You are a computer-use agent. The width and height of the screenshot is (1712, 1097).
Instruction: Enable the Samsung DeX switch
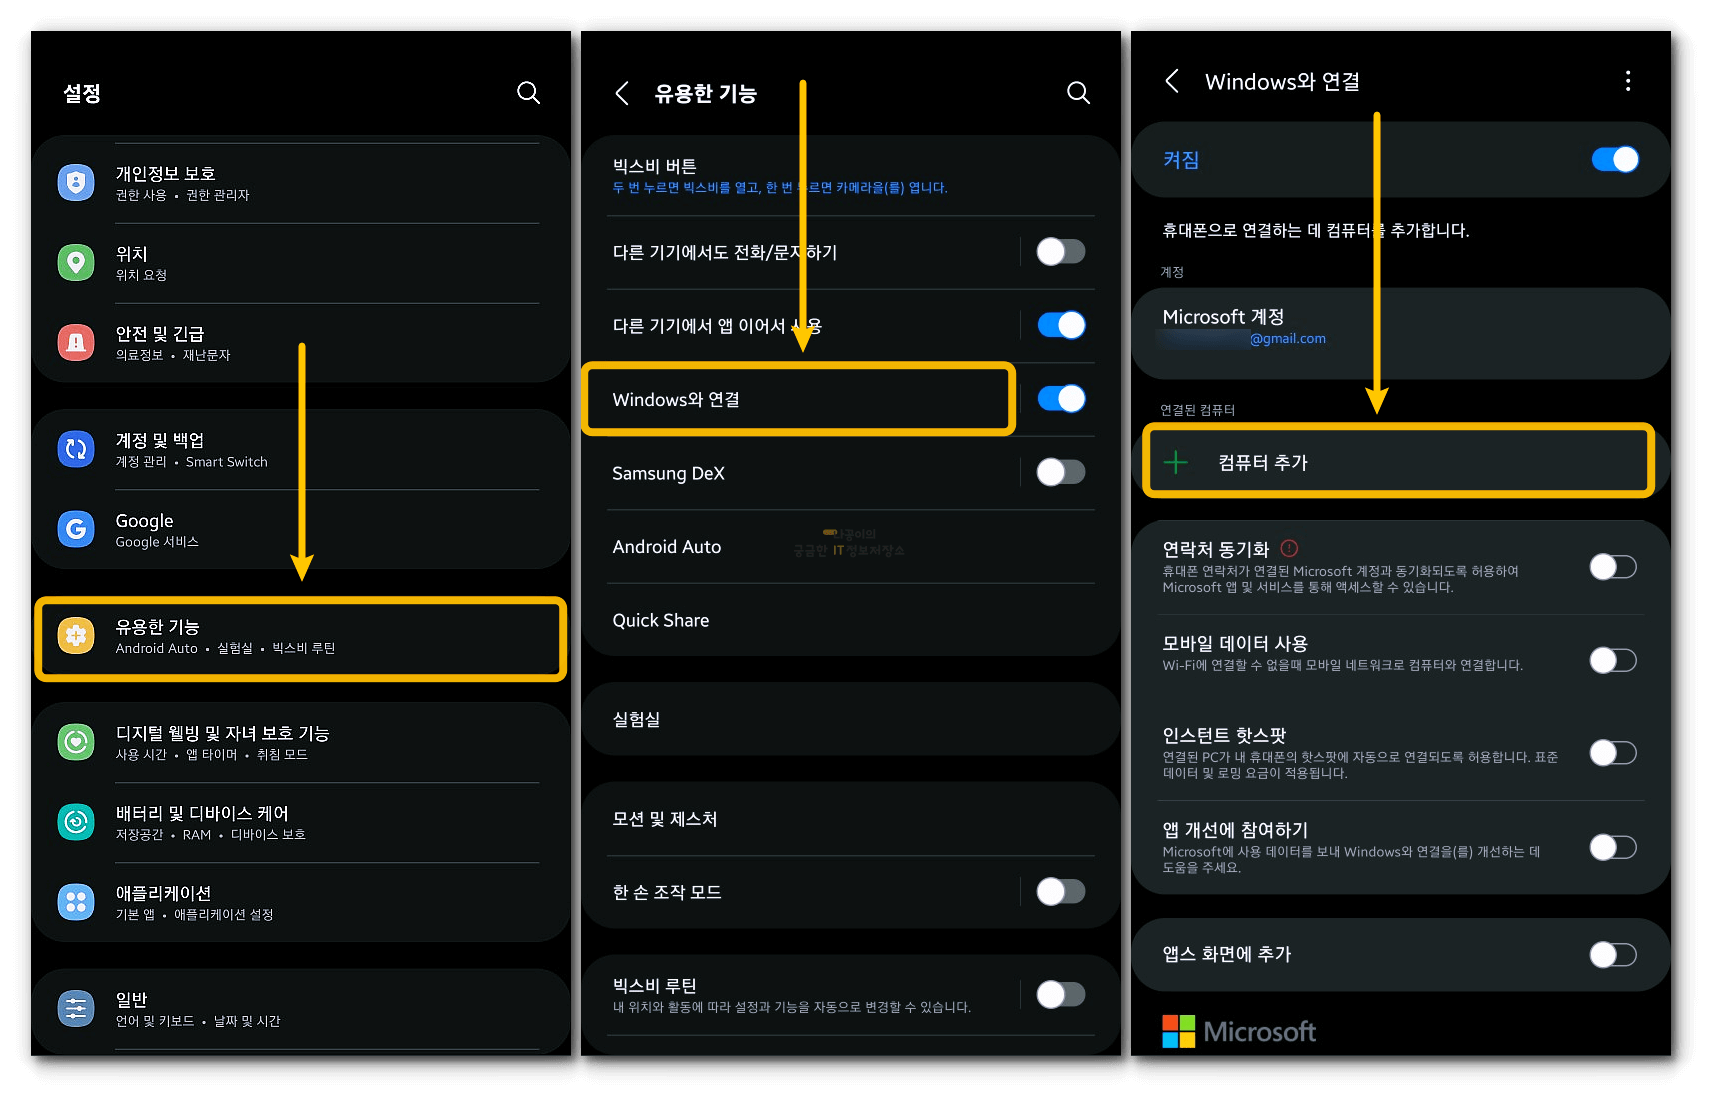1061,472
